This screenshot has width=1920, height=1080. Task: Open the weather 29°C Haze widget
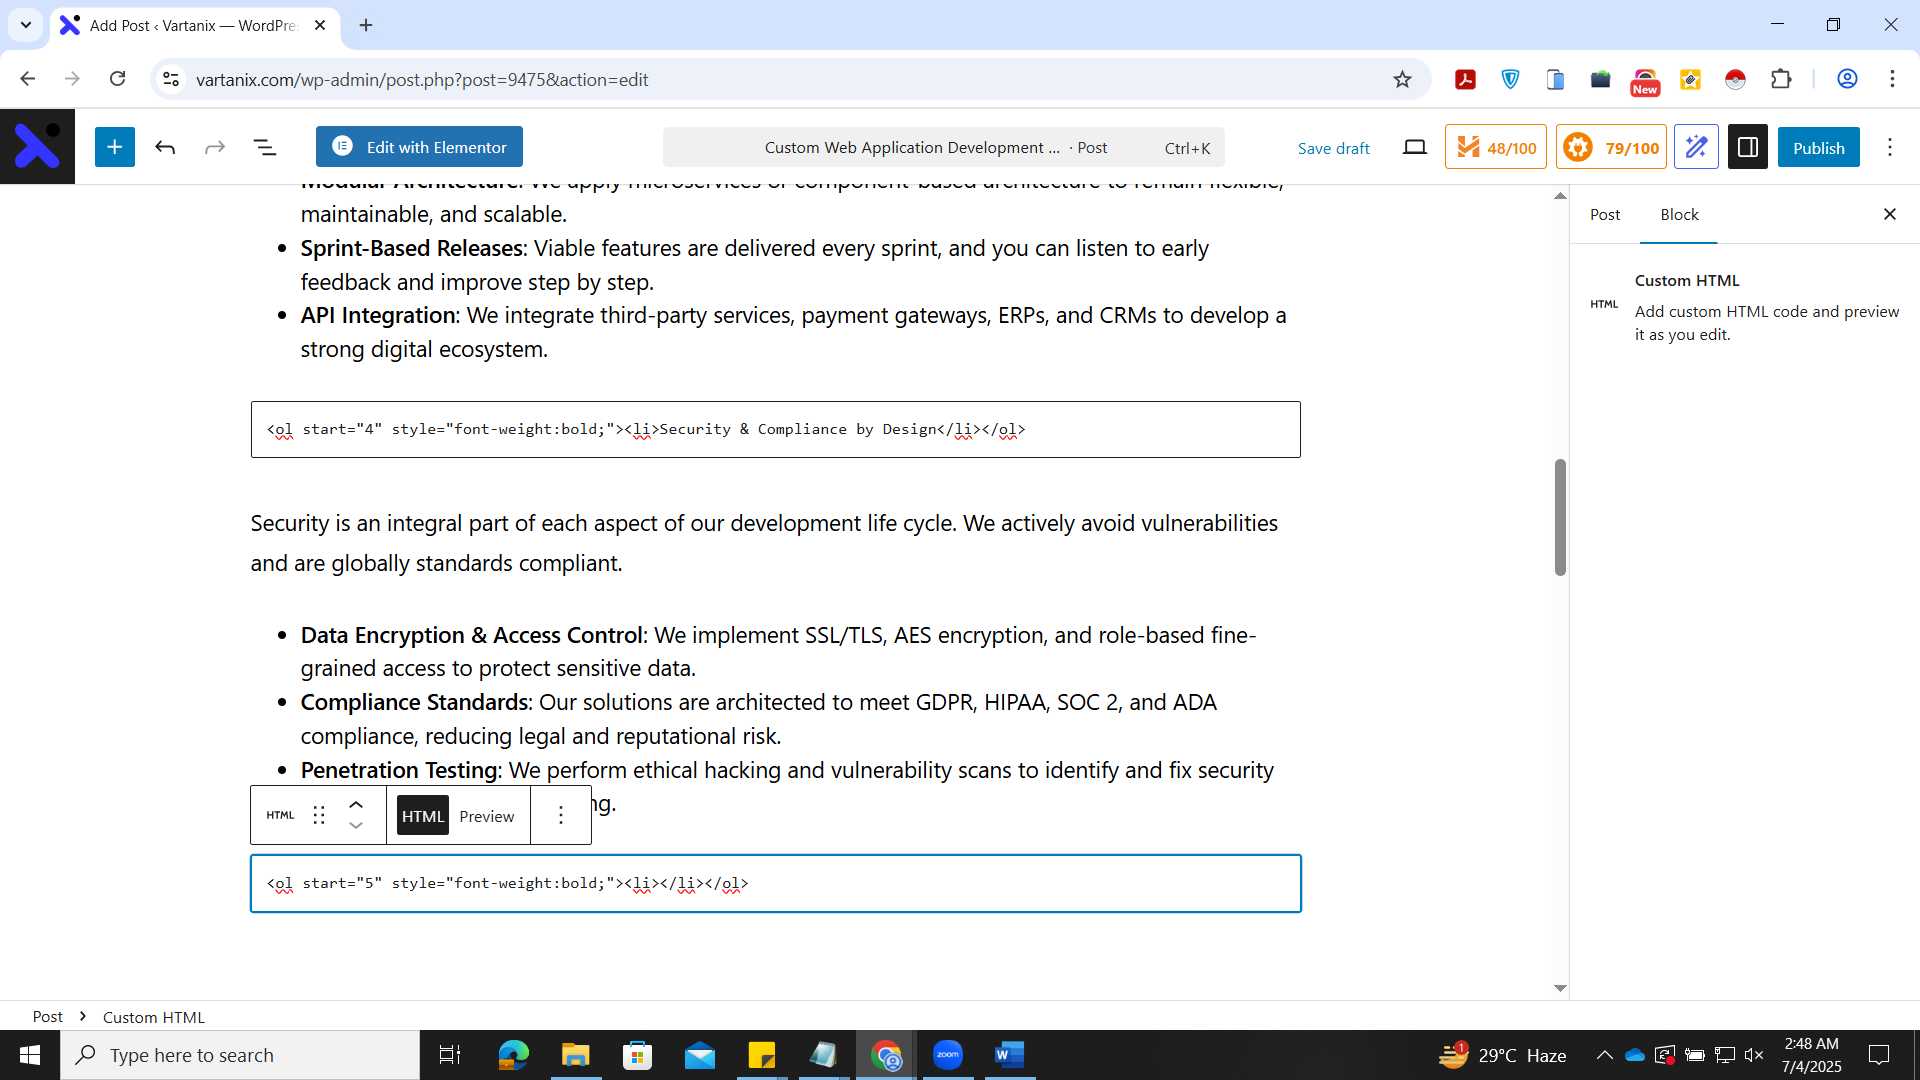tap(1502, 1055)
